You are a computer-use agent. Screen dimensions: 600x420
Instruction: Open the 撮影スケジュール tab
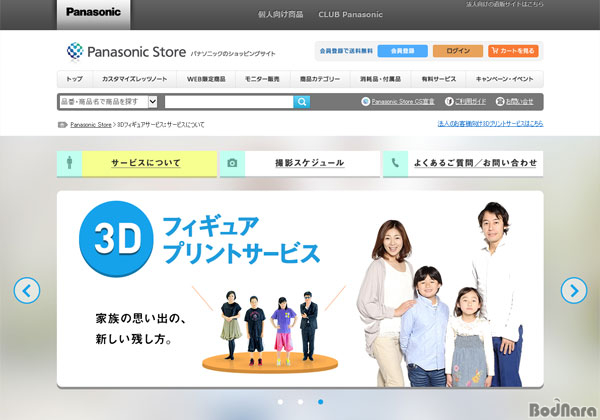click(300, 163)
